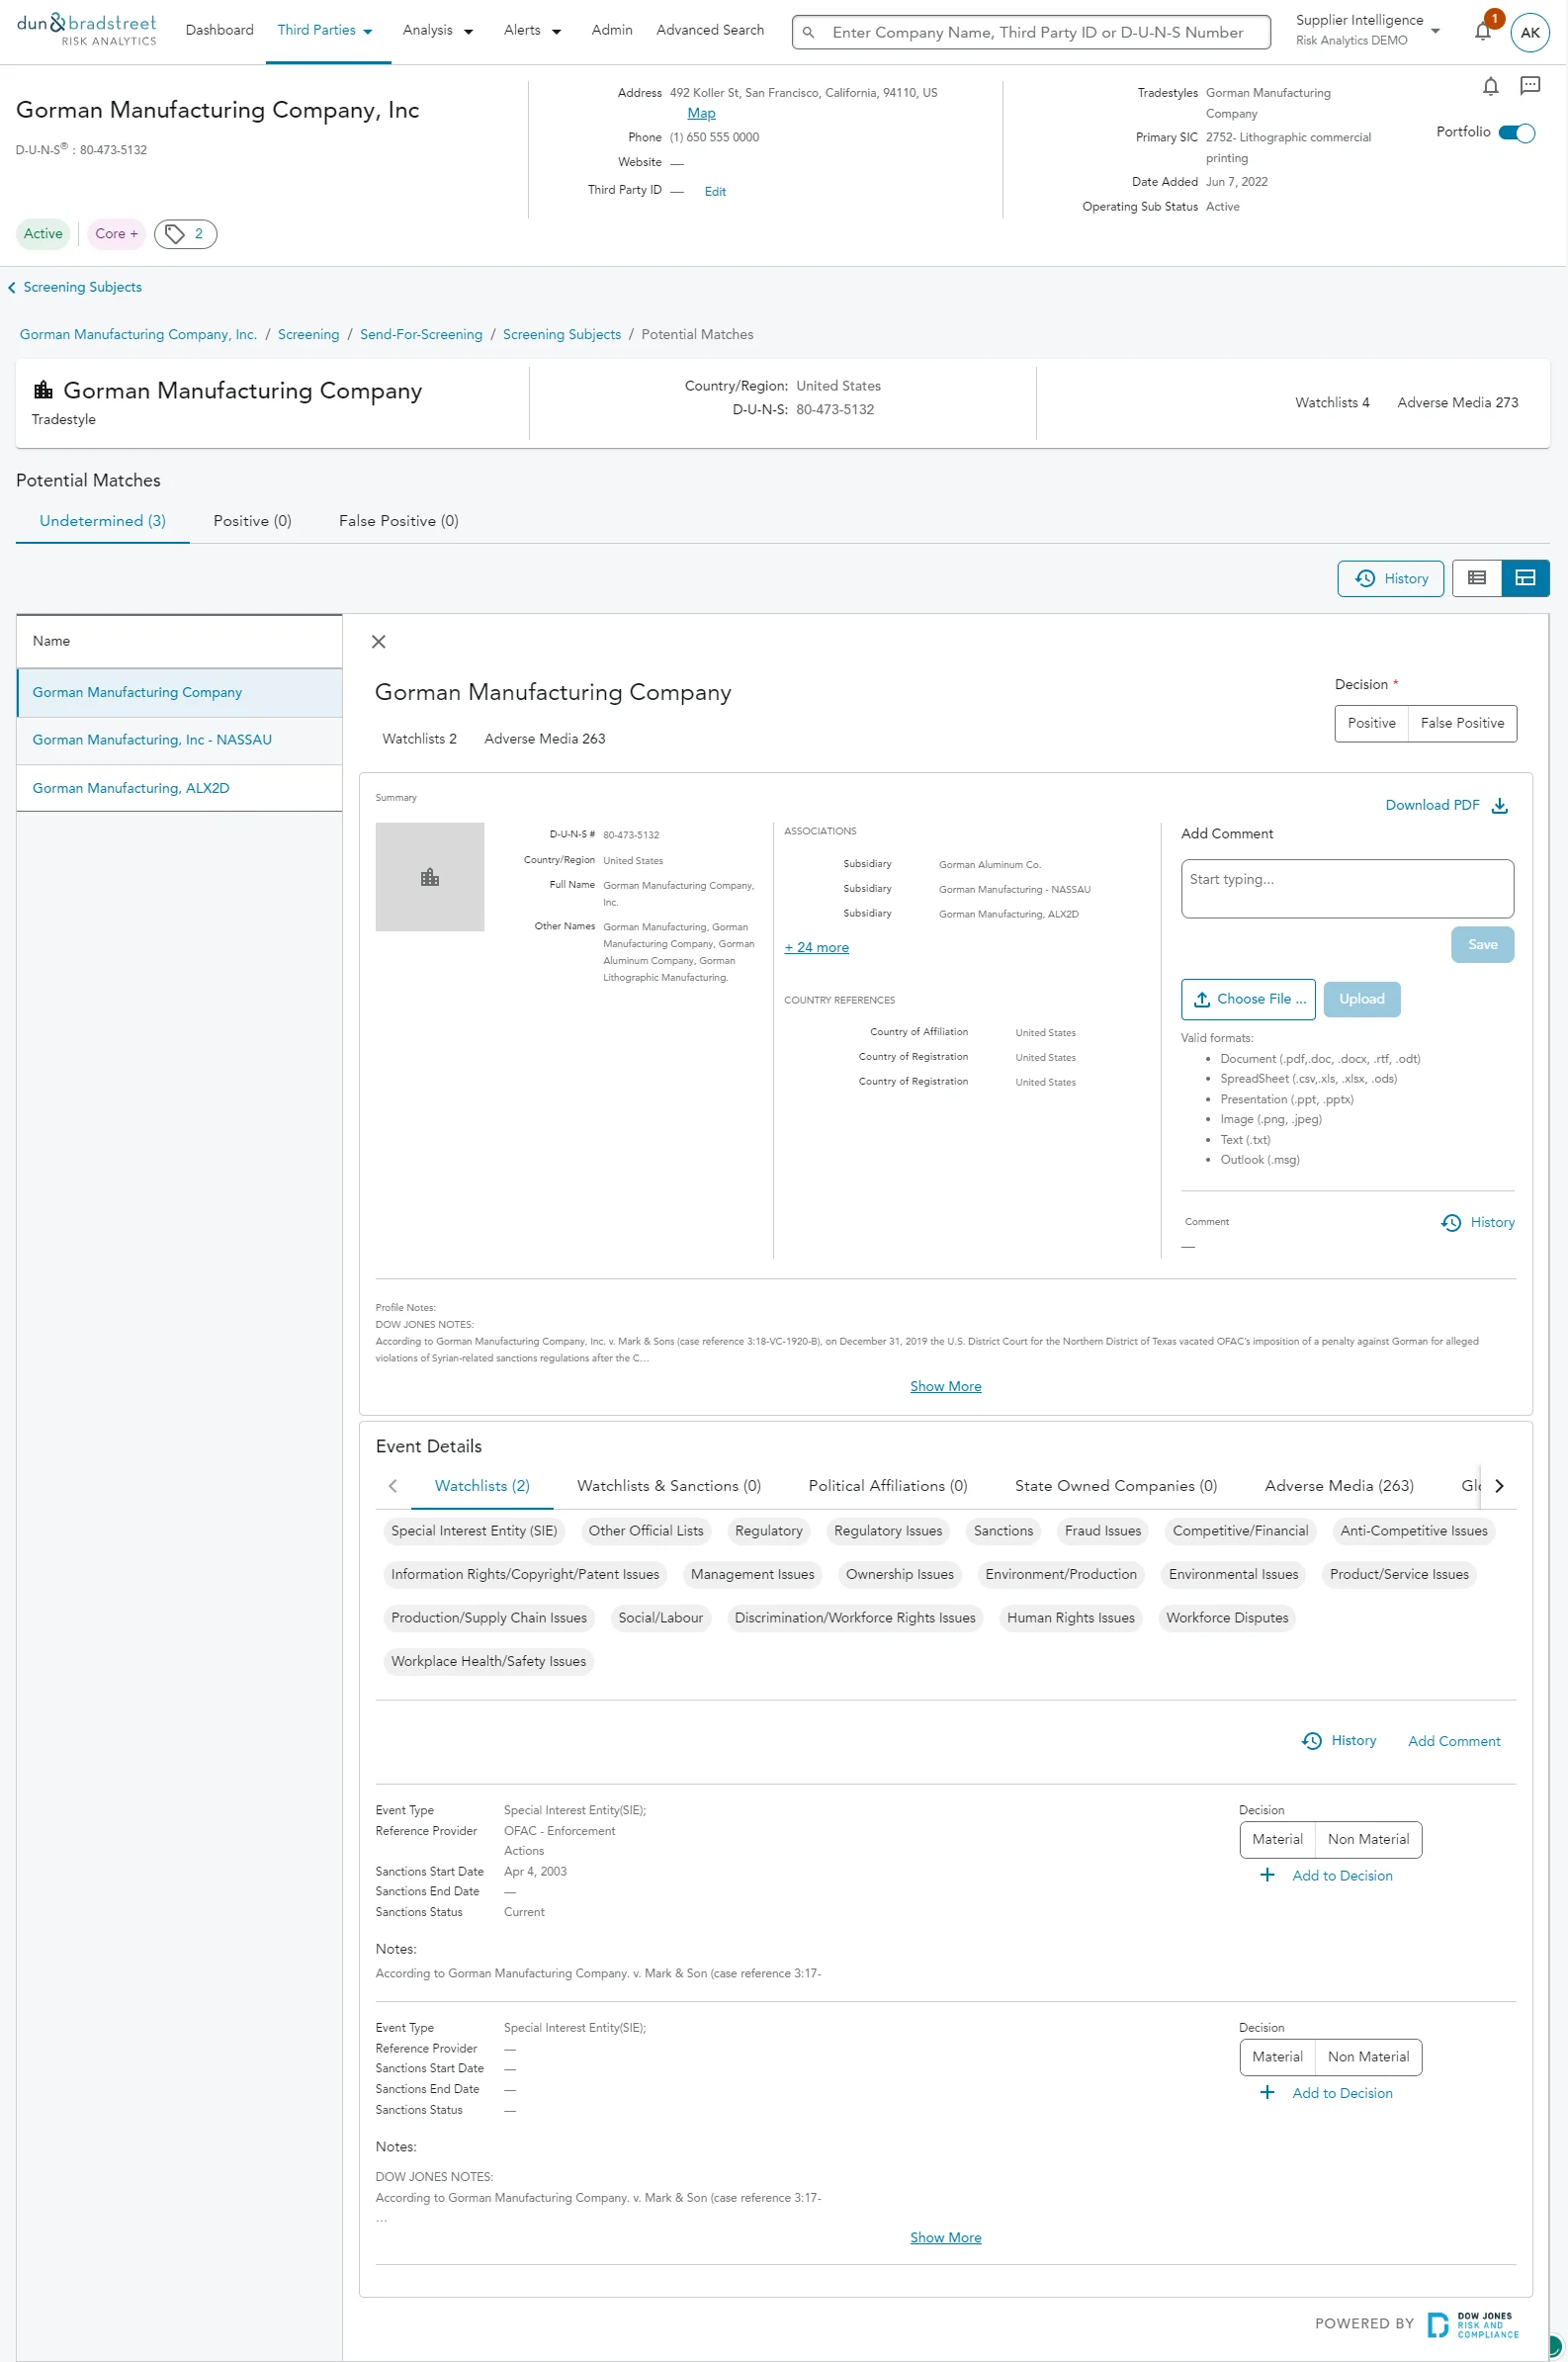This screenshot has width=1568, height=2362.
Task: Open comment History beside the Comment label
Action: (1477, 1222)
